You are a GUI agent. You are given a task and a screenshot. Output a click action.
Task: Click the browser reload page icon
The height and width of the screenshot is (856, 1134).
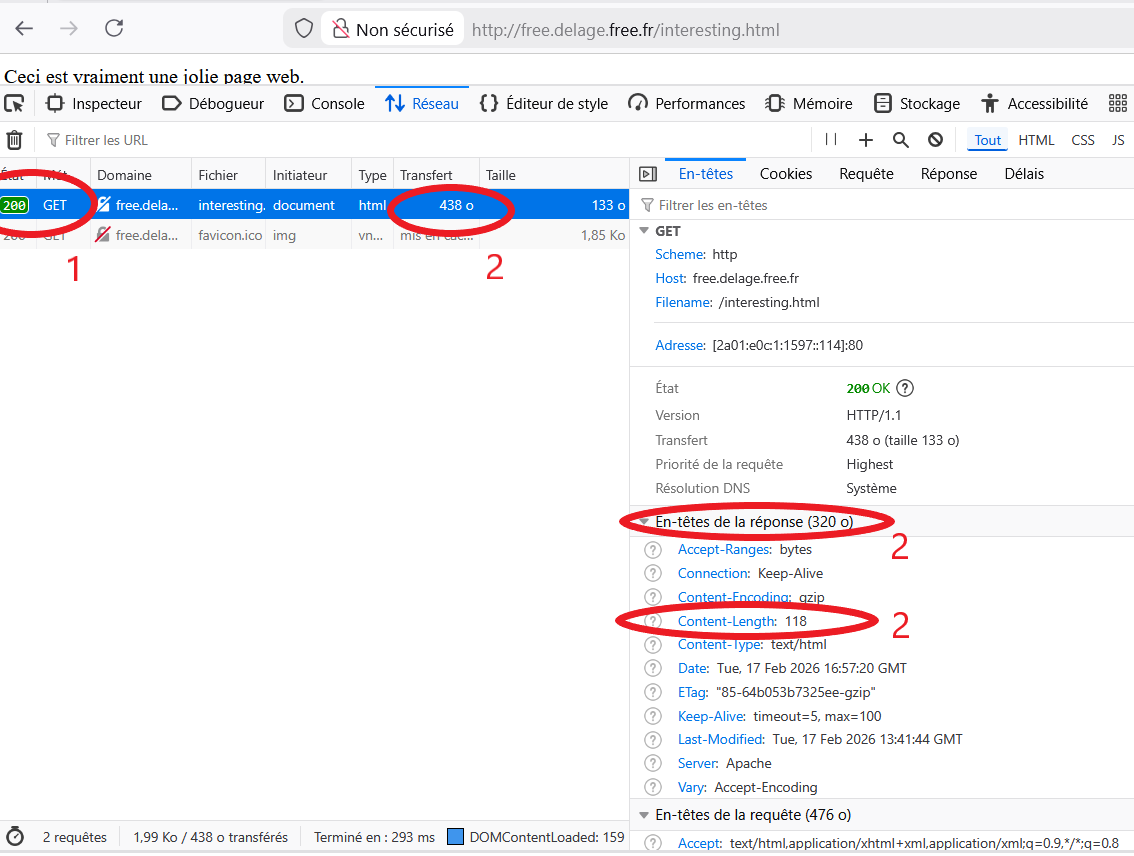coord(114,29)
